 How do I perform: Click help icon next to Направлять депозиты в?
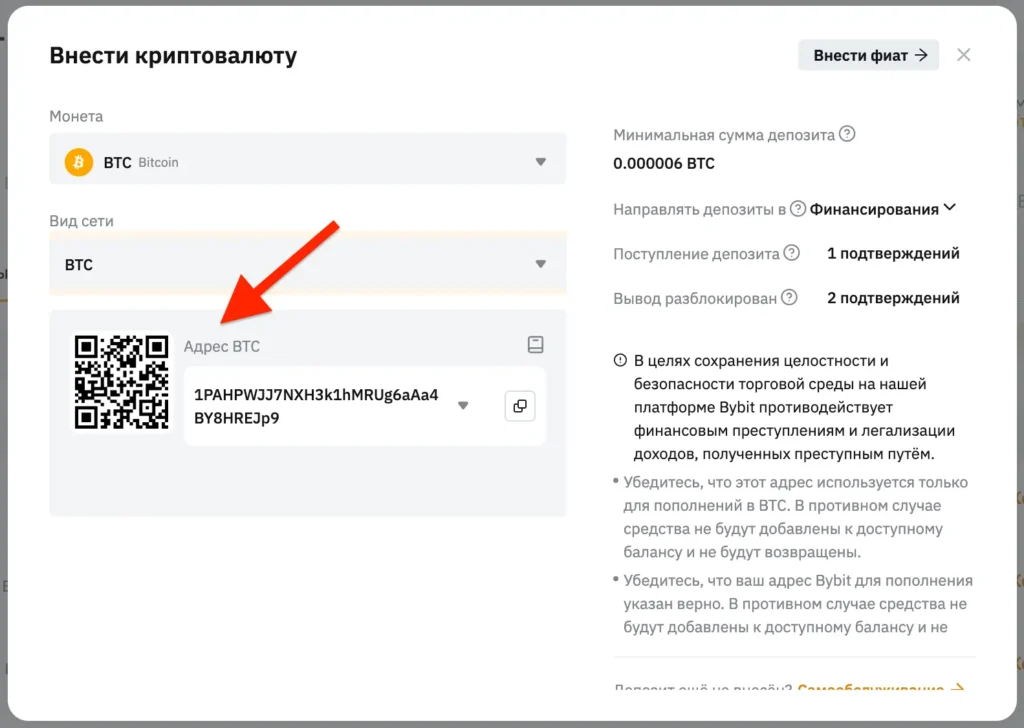[797, 208]
